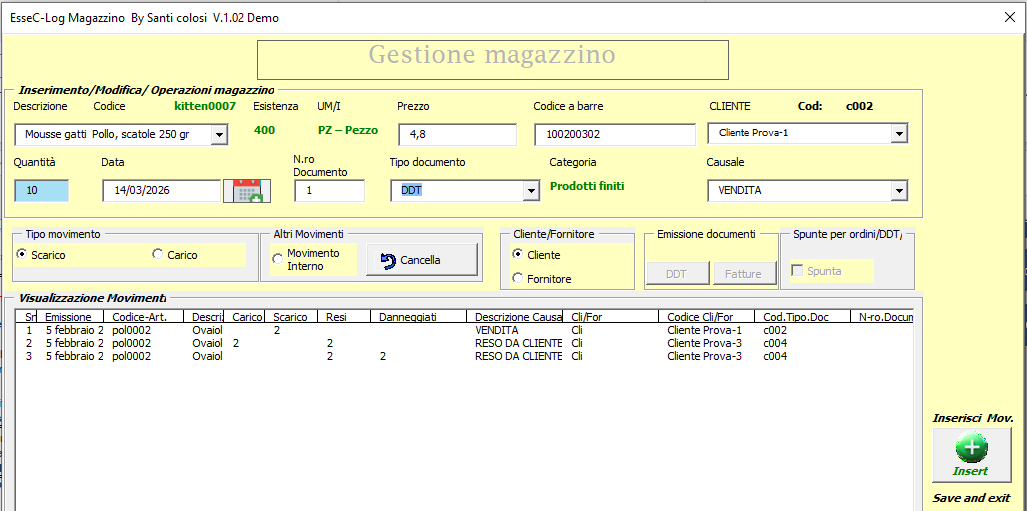Open the calendar date picker icon
Screen dimensions: 1027x511
click(x=246, y=191)
